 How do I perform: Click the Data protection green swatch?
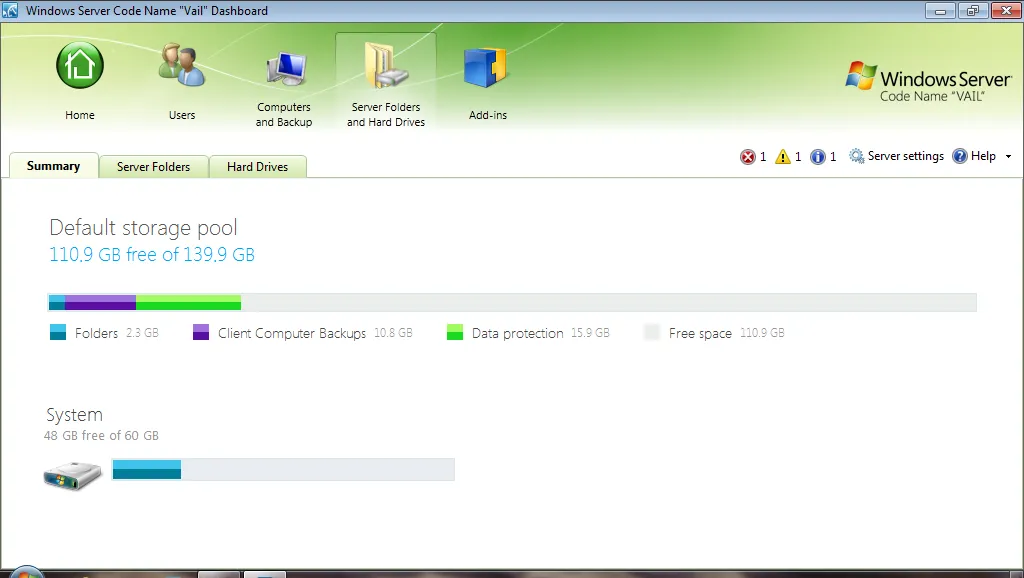(455, 332)
